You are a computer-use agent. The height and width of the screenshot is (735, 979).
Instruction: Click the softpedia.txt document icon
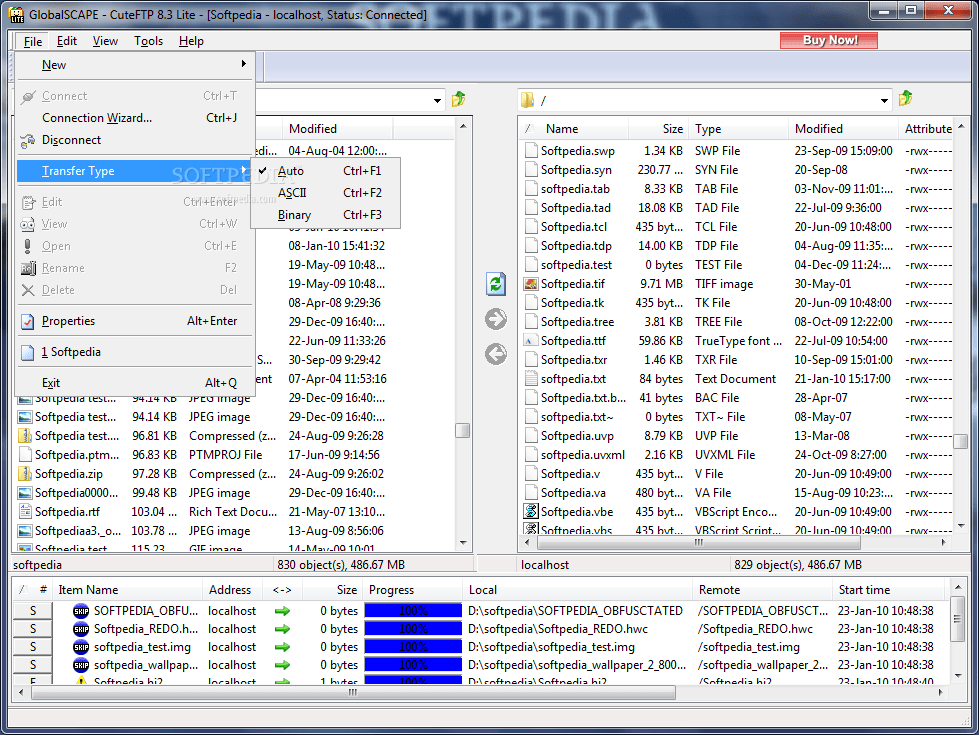pos(531,378)
